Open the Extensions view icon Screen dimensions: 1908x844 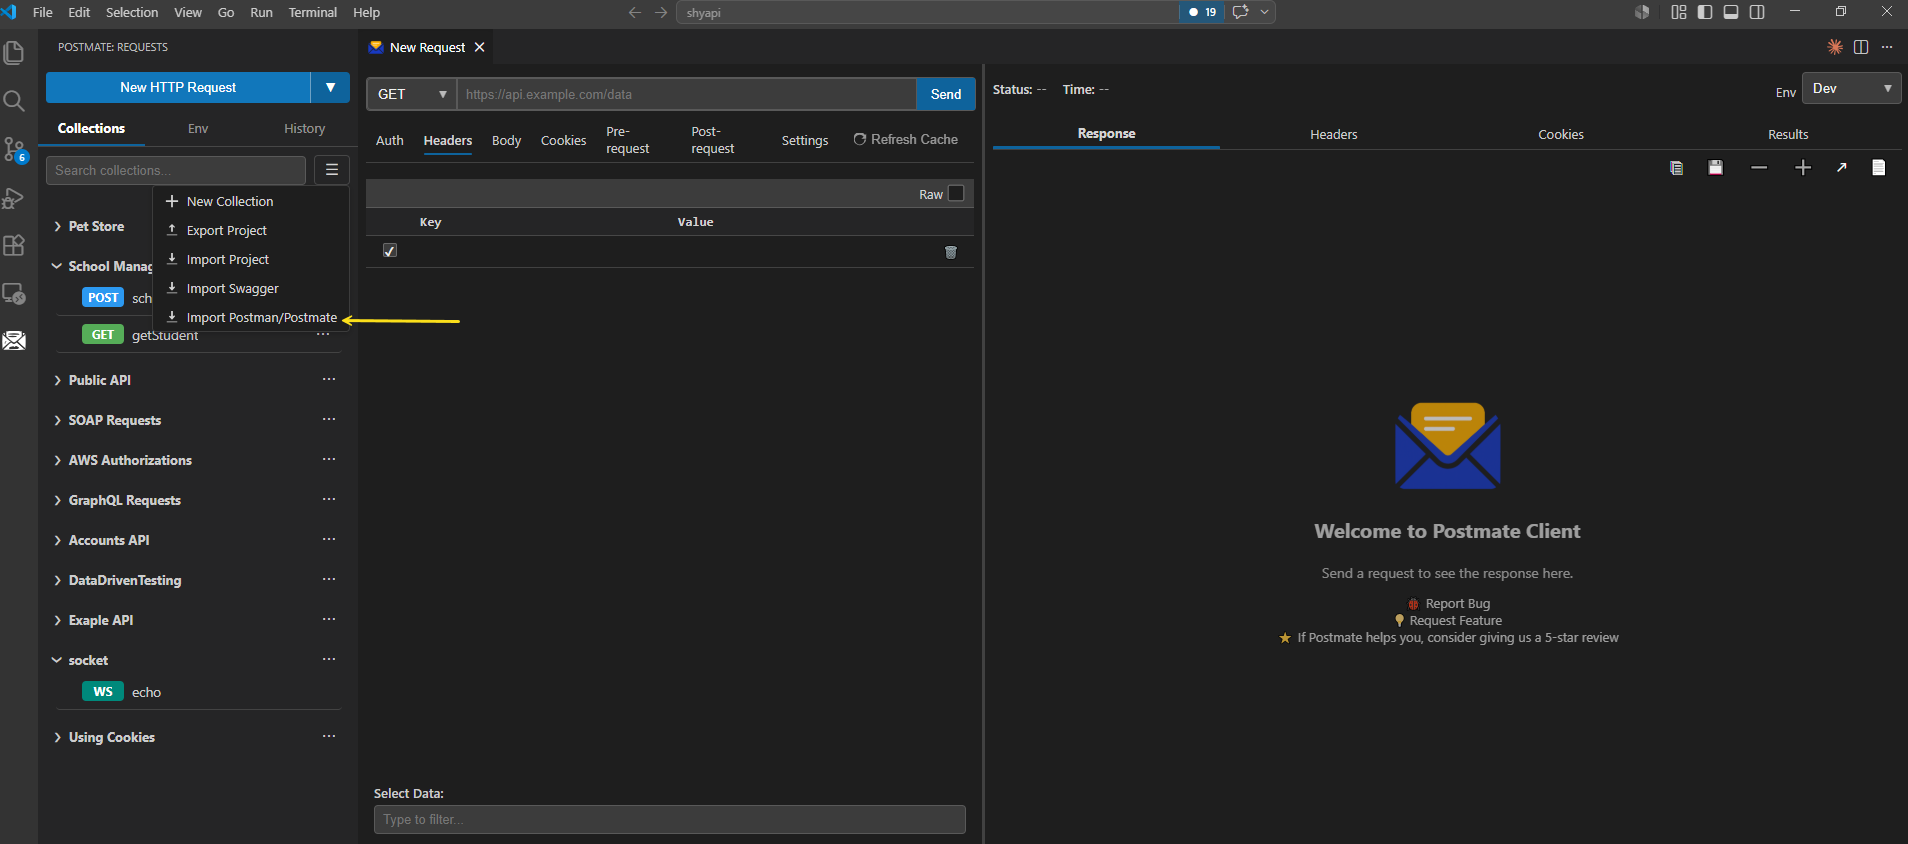pos(14,246)
